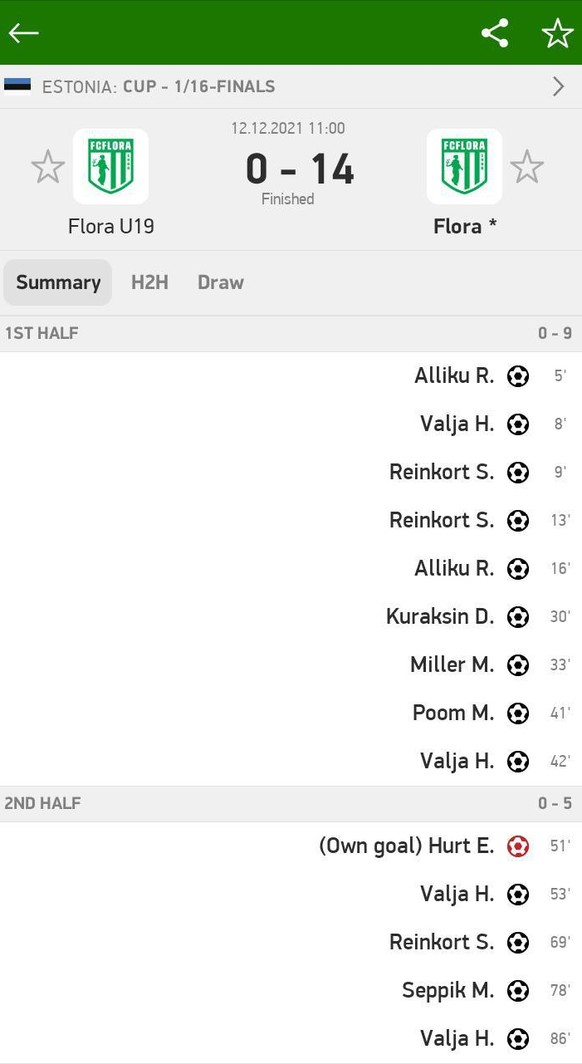The image size is (582, 1064).
Task: Toggle favorite star for Flora U19
Action: click(x=48, y=167)
